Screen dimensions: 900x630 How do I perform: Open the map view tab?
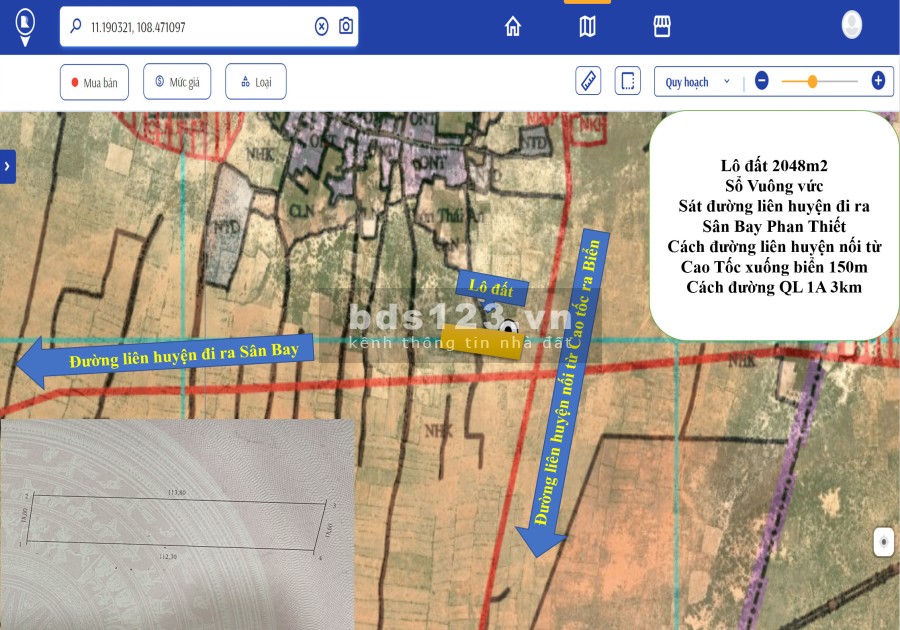coord(587,26)
